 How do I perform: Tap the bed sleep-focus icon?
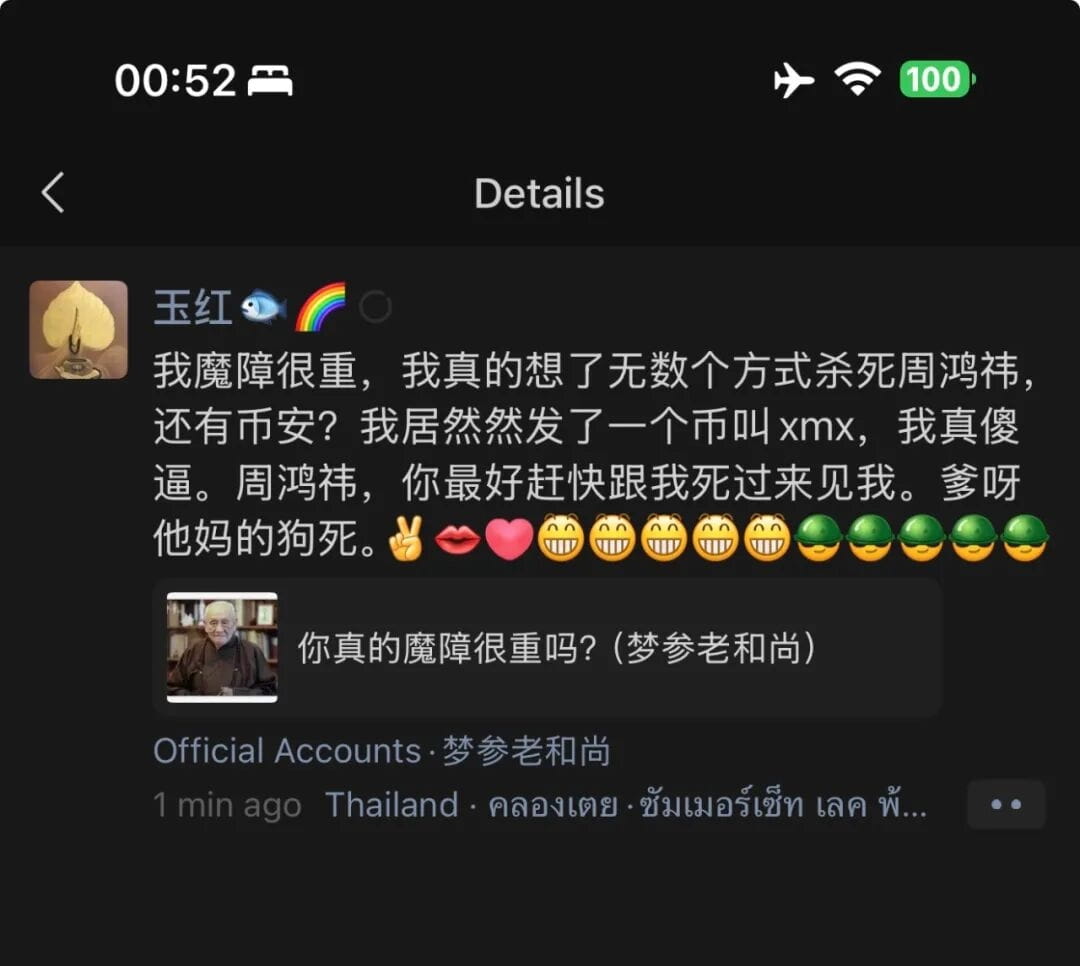(x=270, y=81)
